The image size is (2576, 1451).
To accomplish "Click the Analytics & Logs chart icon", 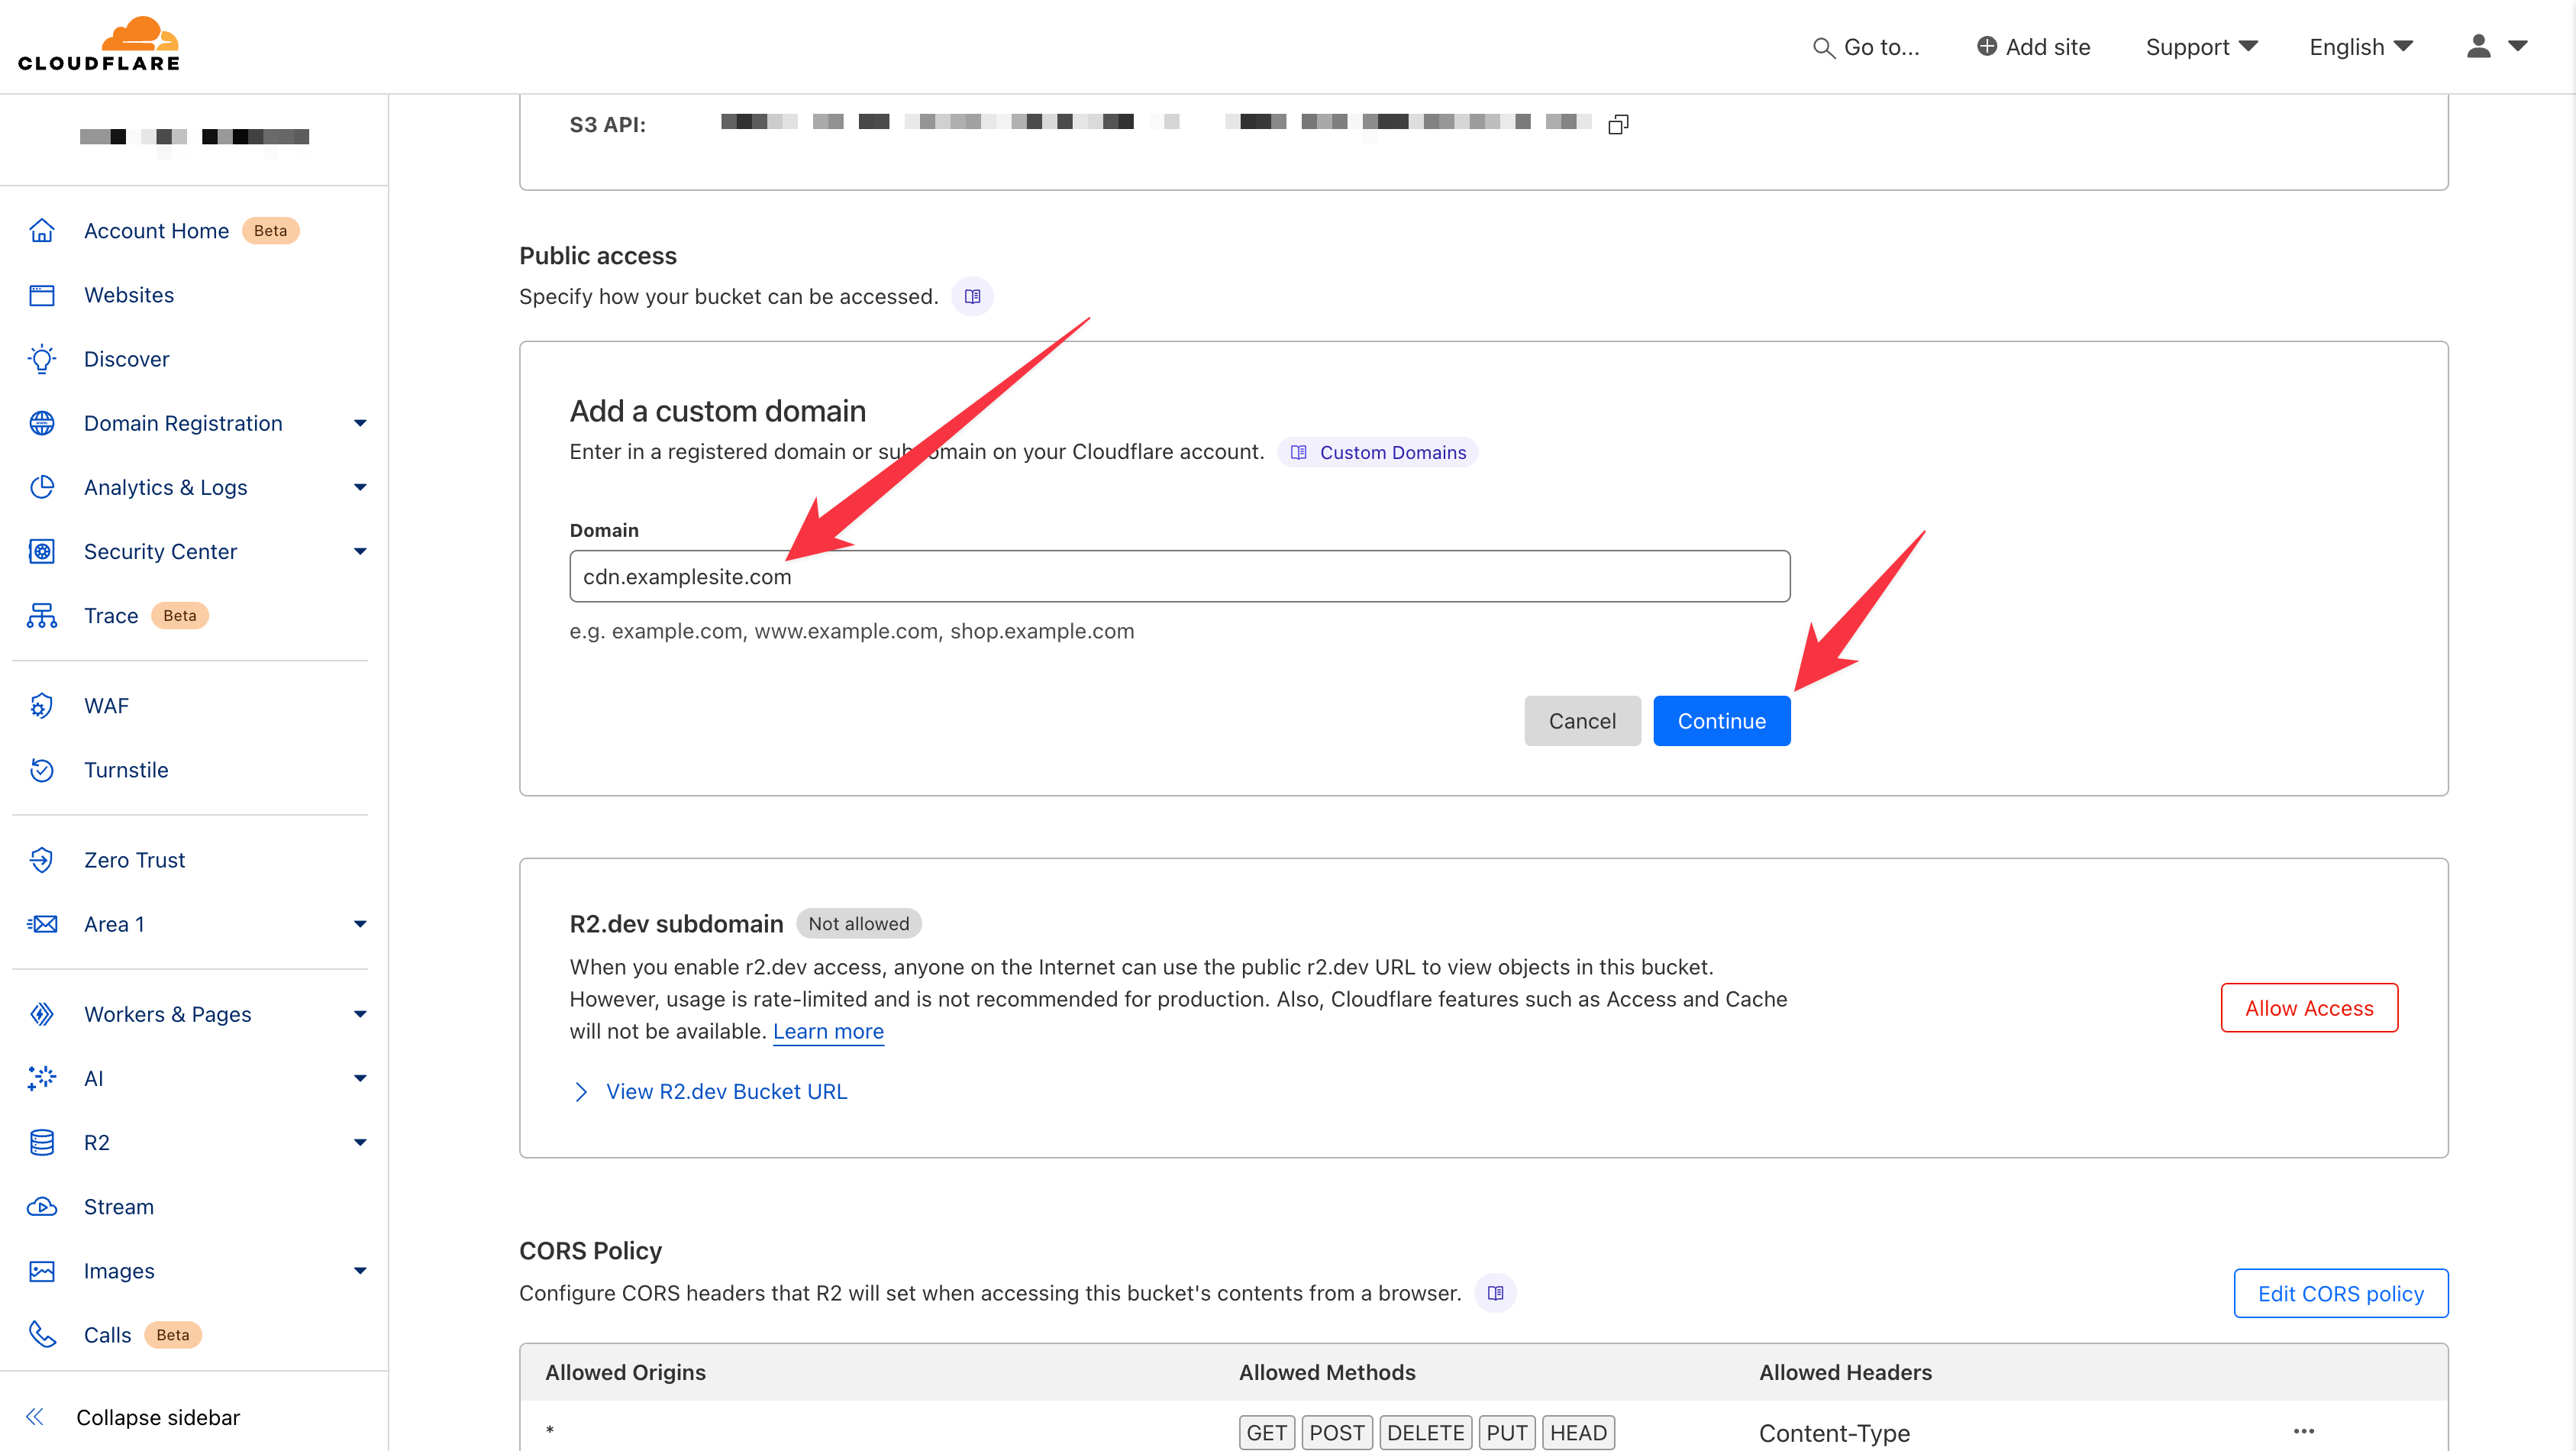I will 42,487.
